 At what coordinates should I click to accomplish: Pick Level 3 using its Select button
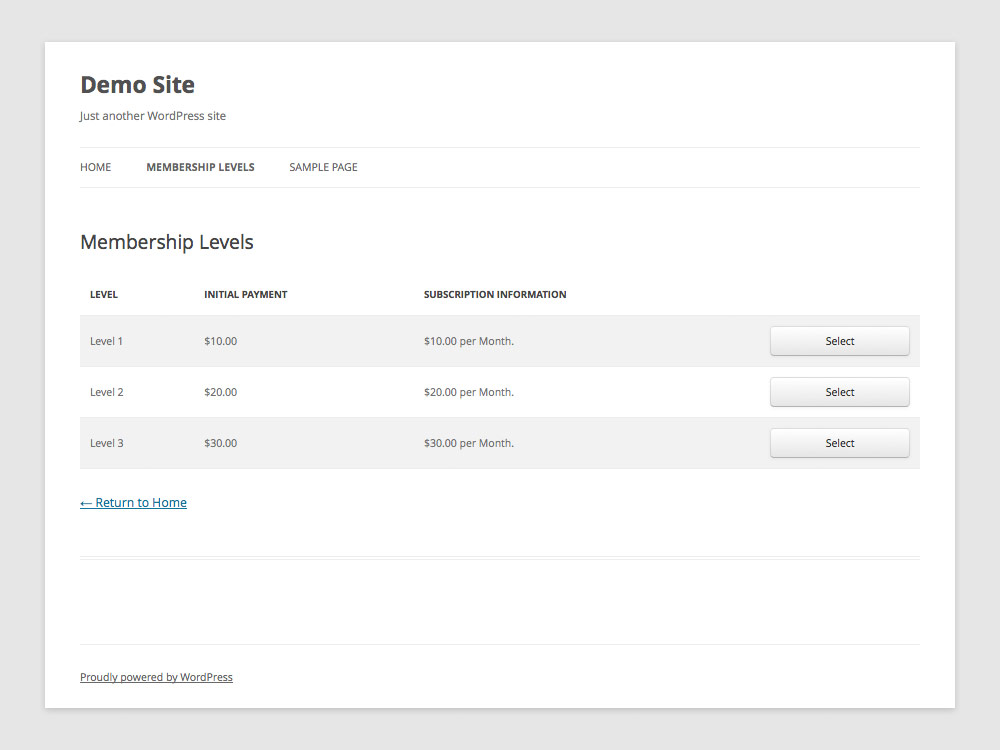[839, 443]
